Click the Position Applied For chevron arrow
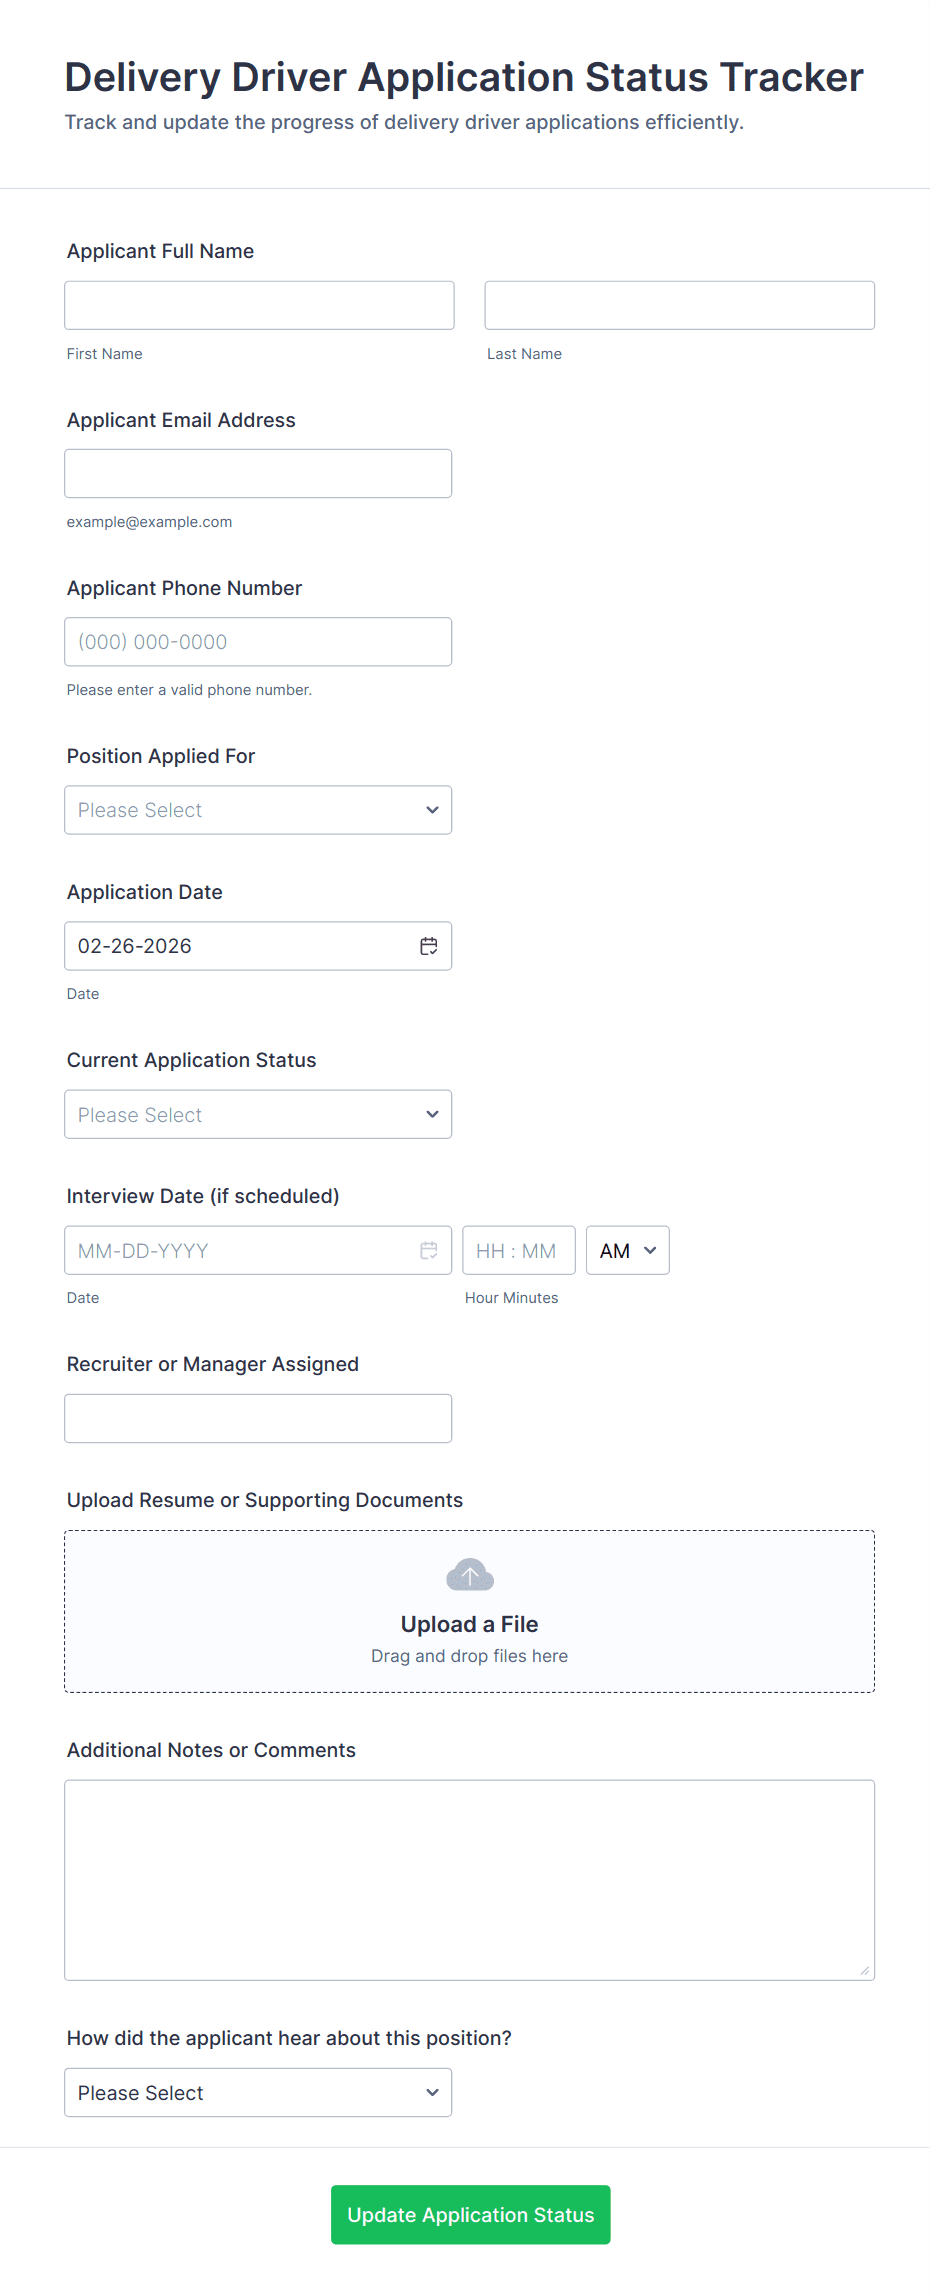 point(432,810)
